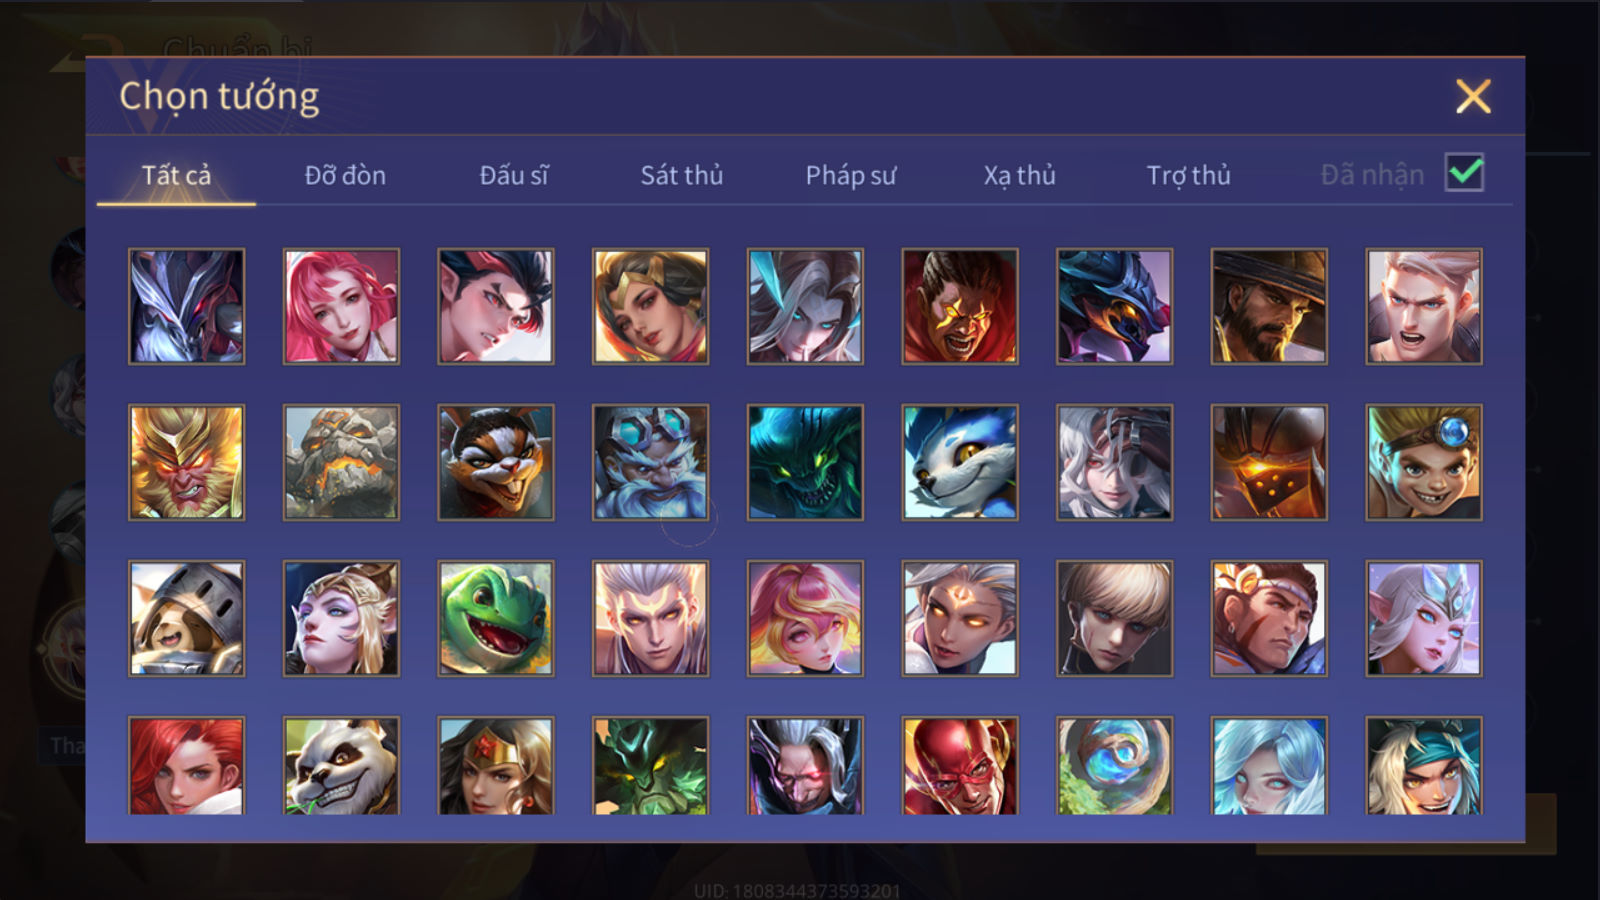Toggle the Đã nhận checkbox
This screenshot has height=900, width=1600.
pyautogui.click(x=1464, y=173)
